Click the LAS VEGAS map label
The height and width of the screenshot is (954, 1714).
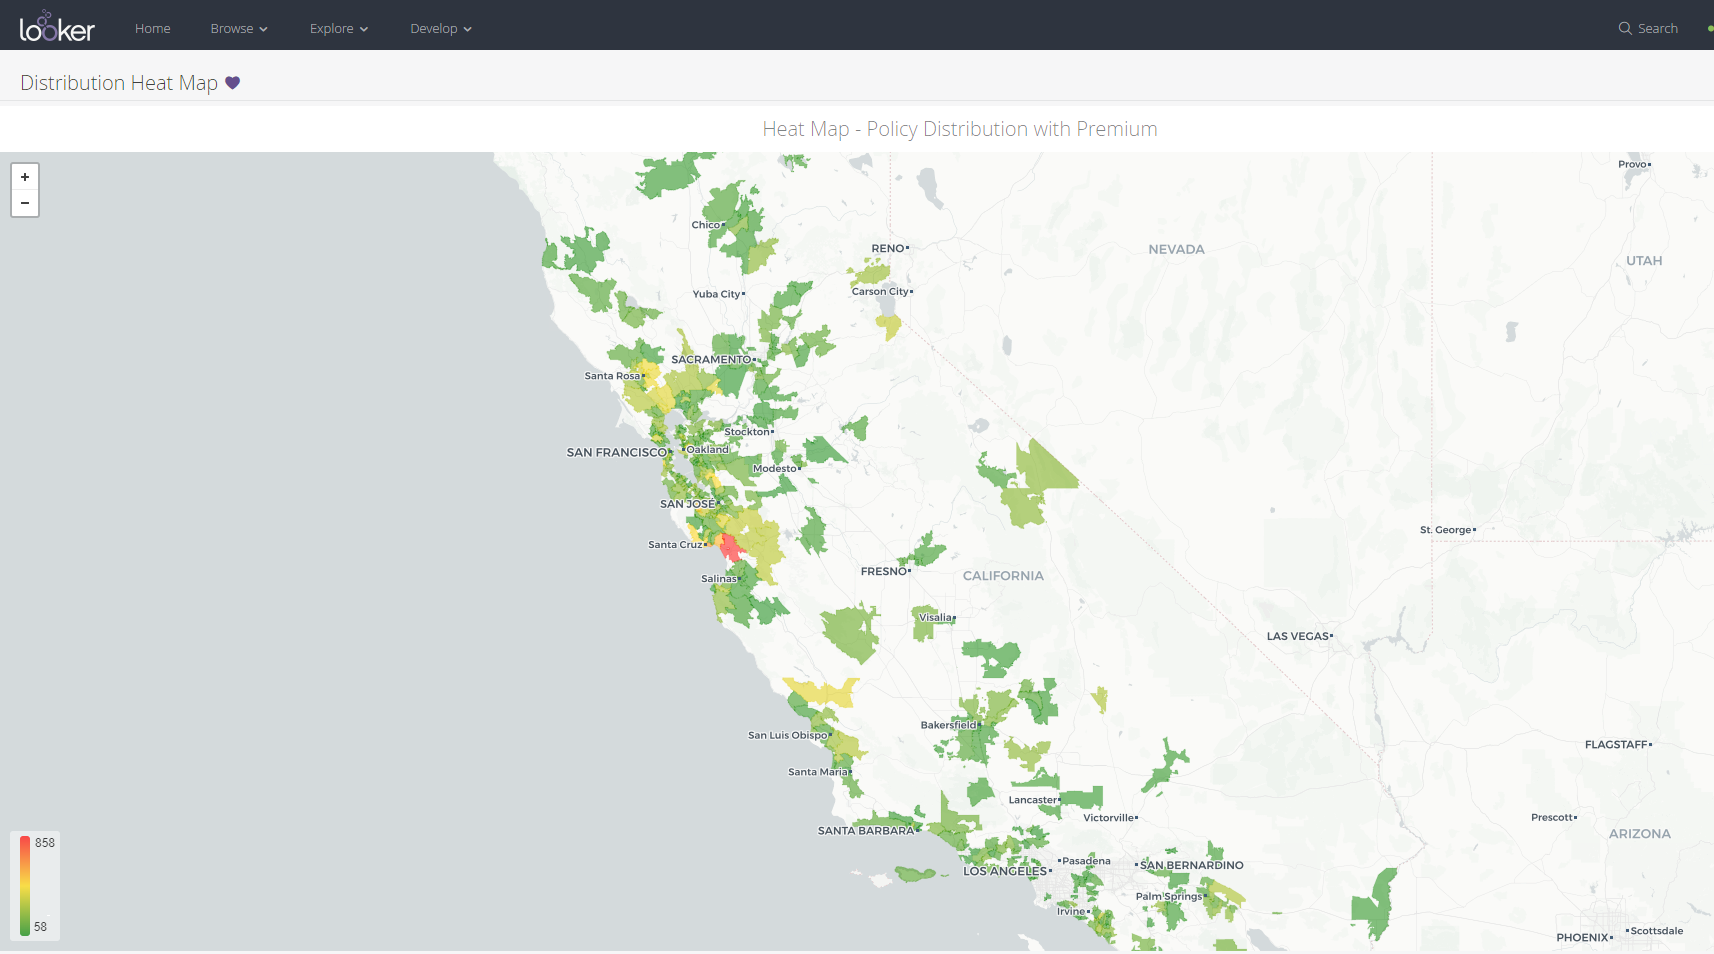click(x=1298, y=636)
